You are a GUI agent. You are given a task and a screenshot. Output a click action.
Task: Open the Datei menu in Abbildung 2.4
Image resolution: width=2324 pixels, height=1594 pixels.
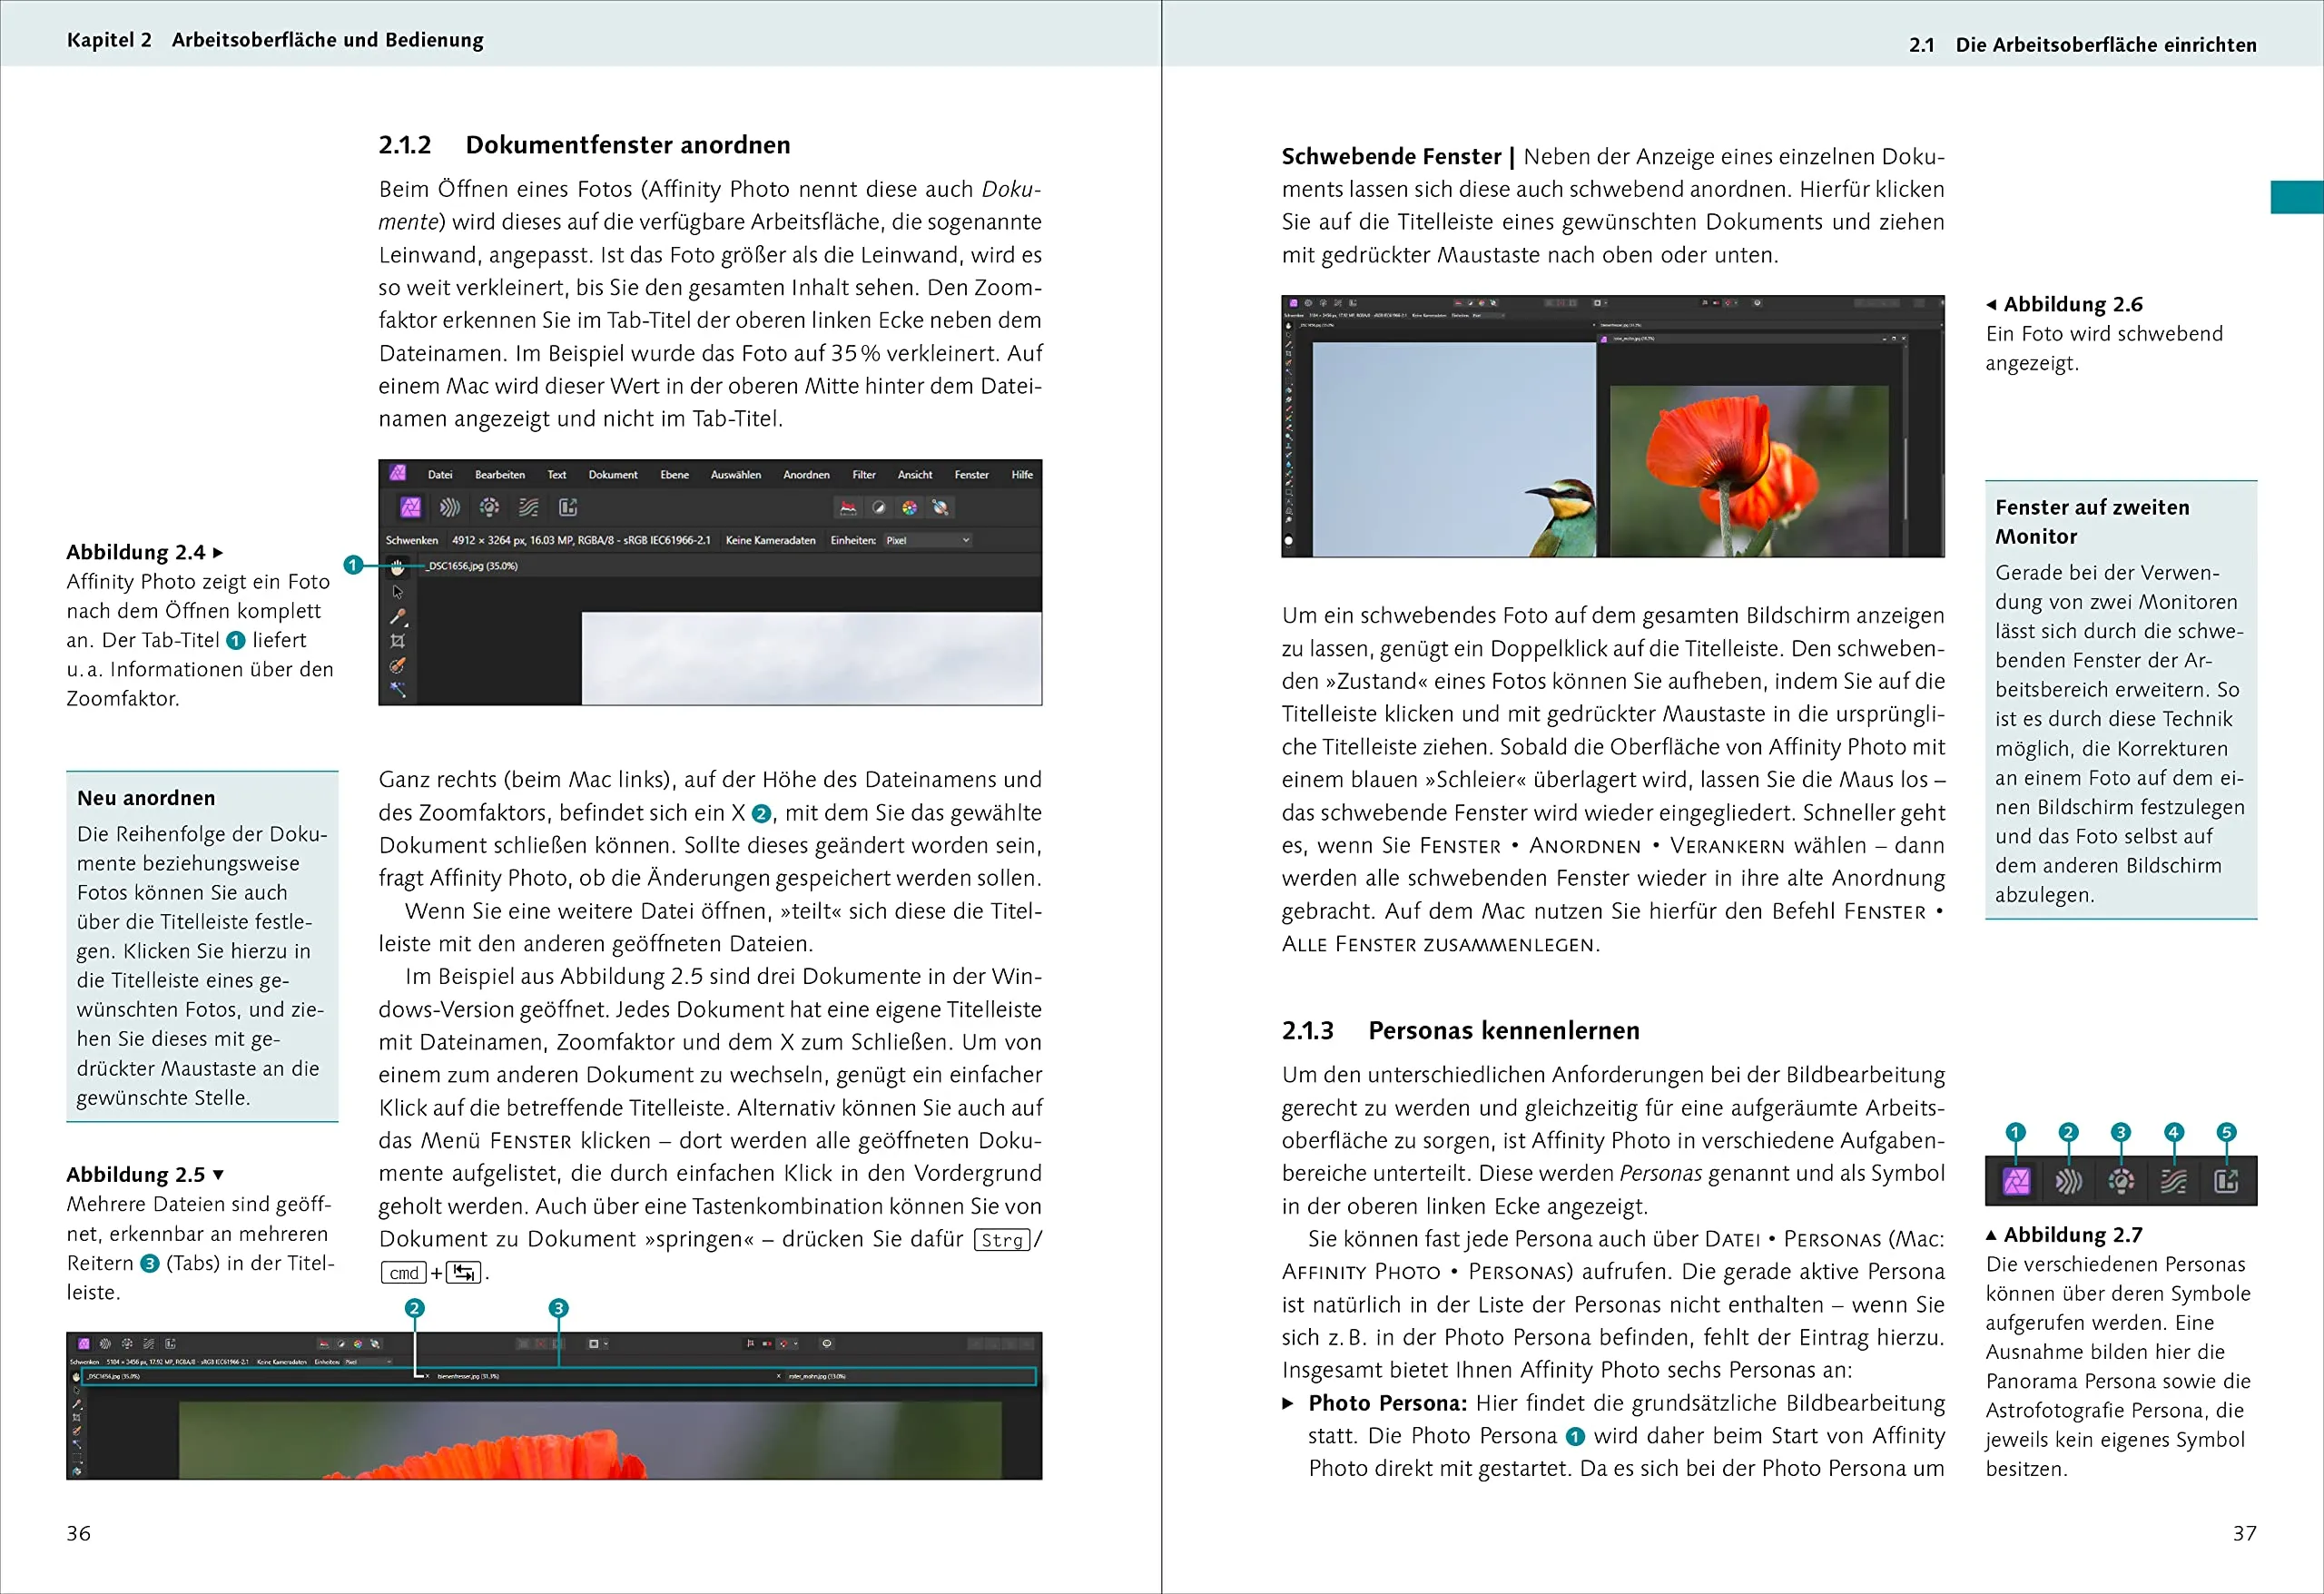(x=440, y=475)
